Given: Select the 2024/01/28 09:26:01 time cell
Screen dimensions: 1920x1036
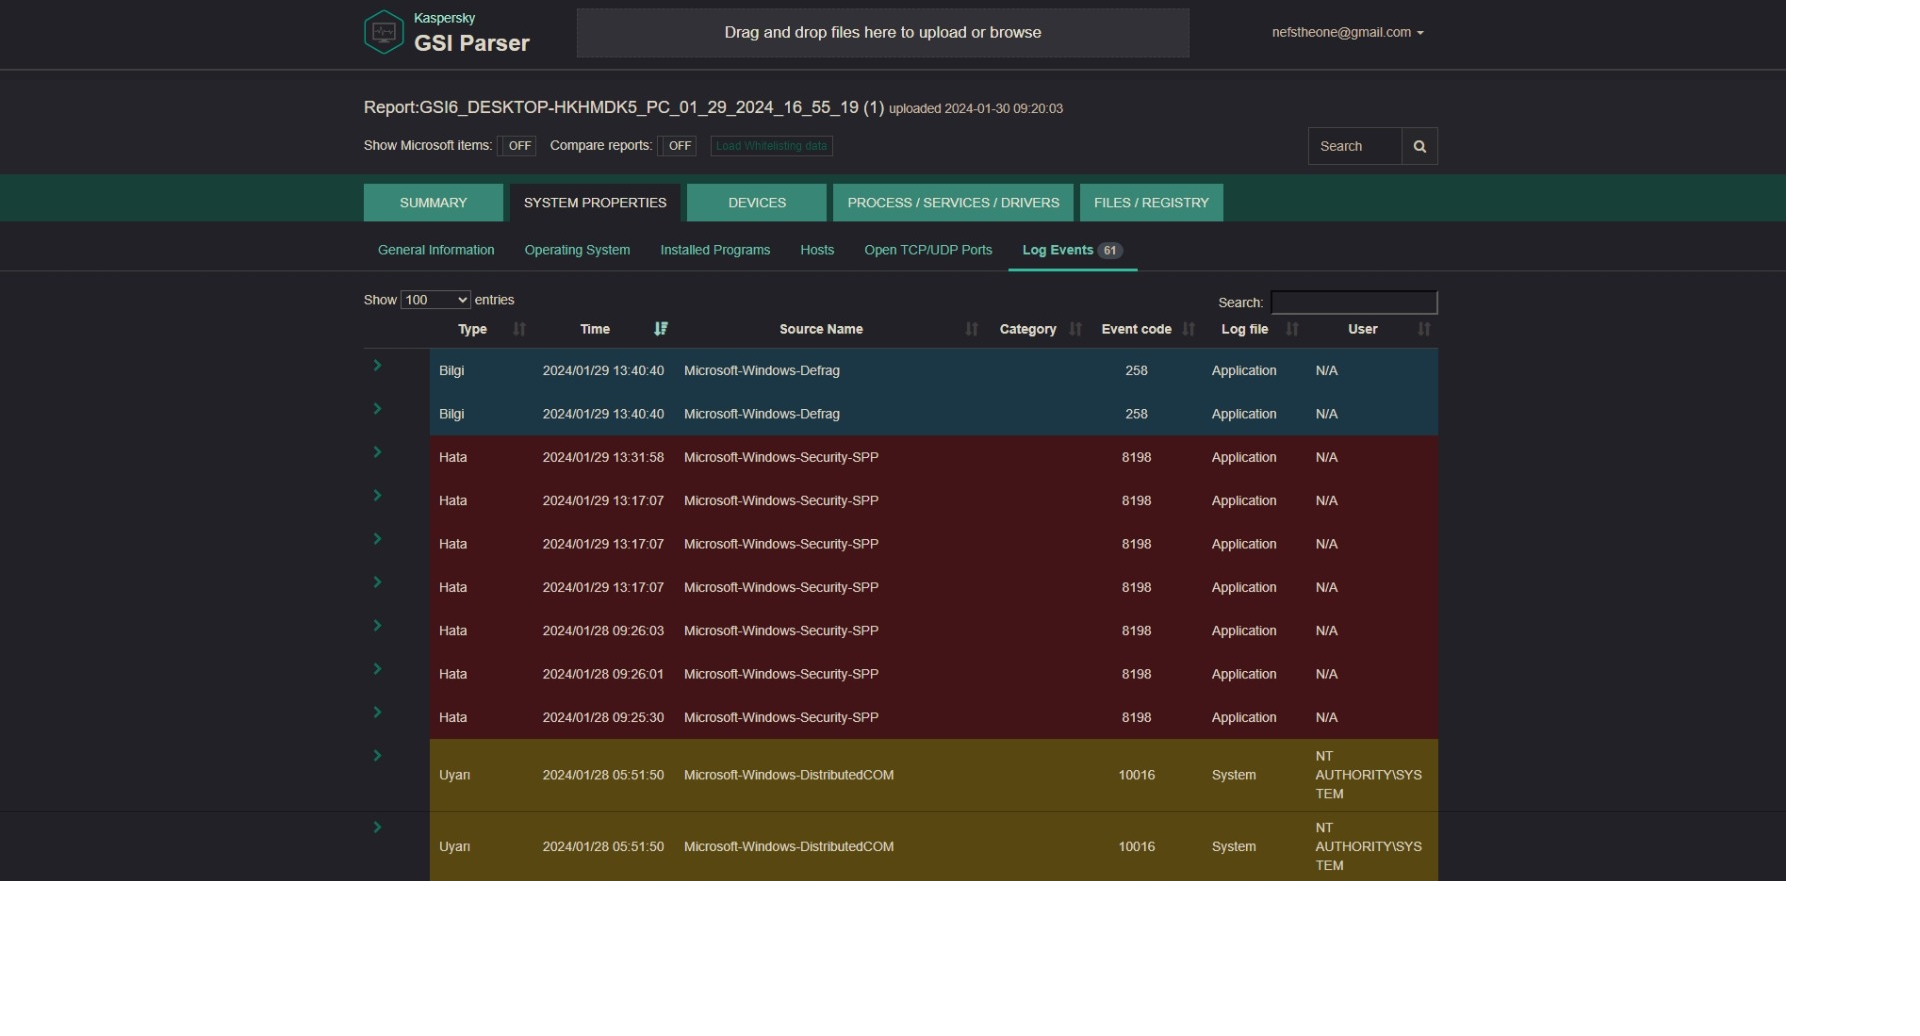Looking at the screenshot, I should pyautogui.click(x=603, y=674).
